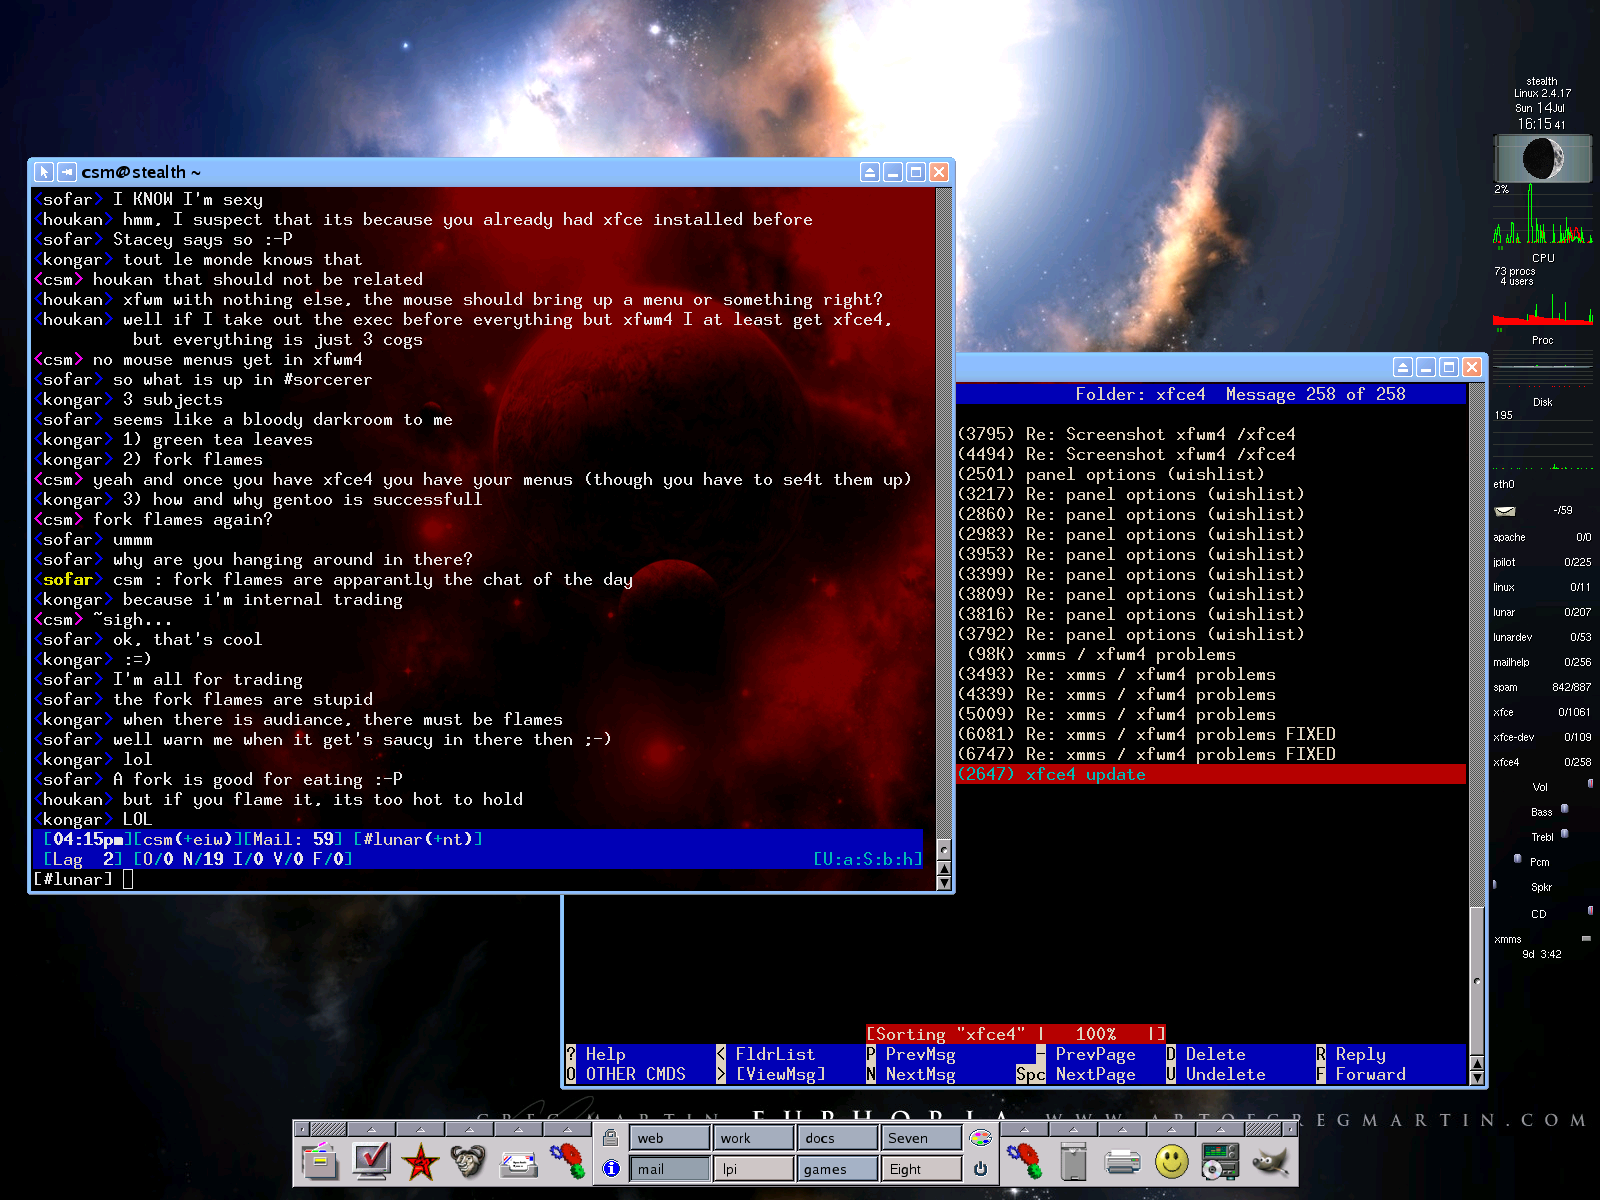Expand the popup arrow above the file cabinet
1600x1200 pixels.
tap(1073, 1129)
